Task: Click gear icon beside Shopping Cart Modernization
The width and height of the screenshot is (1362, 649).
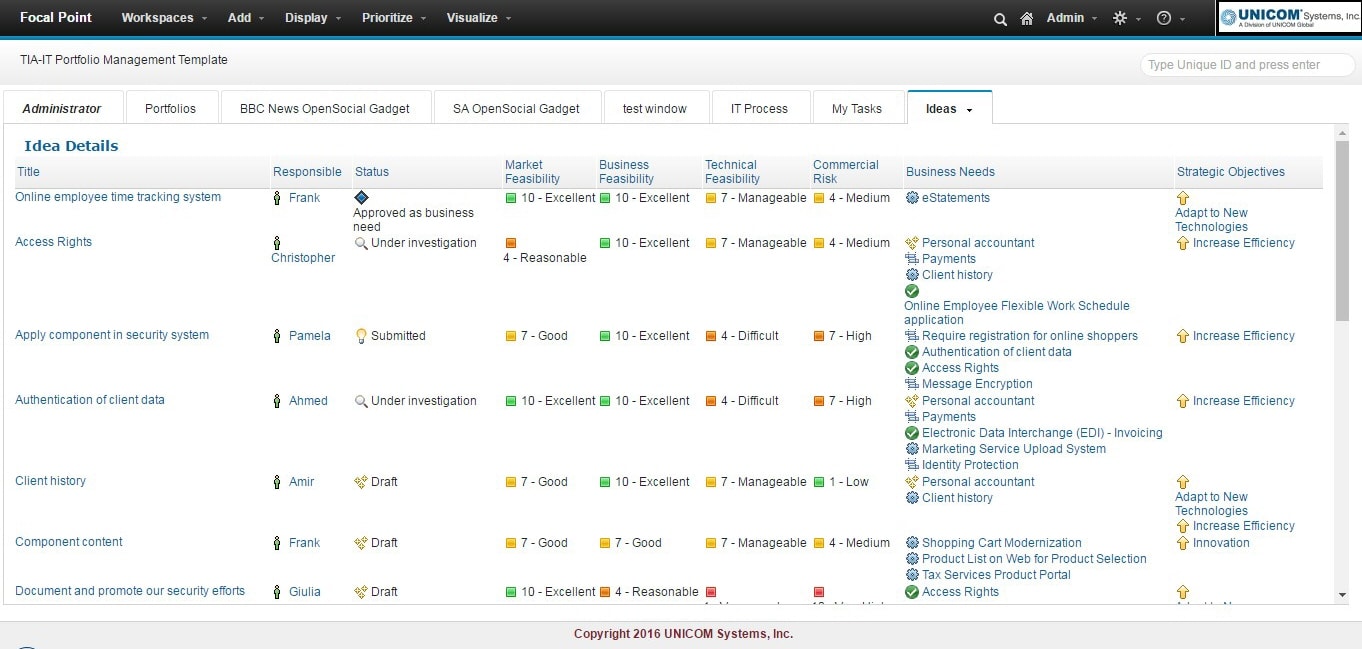Action: 912,543
